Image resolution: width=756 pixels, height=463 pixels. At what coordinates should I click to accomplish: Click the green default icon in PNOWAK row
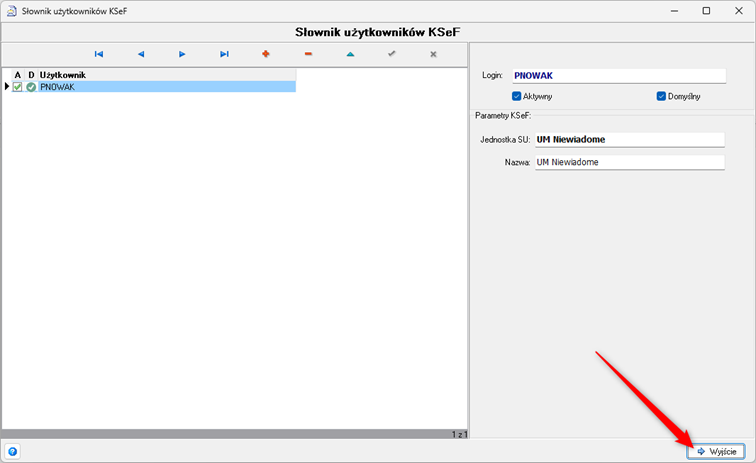click(31, 87)
